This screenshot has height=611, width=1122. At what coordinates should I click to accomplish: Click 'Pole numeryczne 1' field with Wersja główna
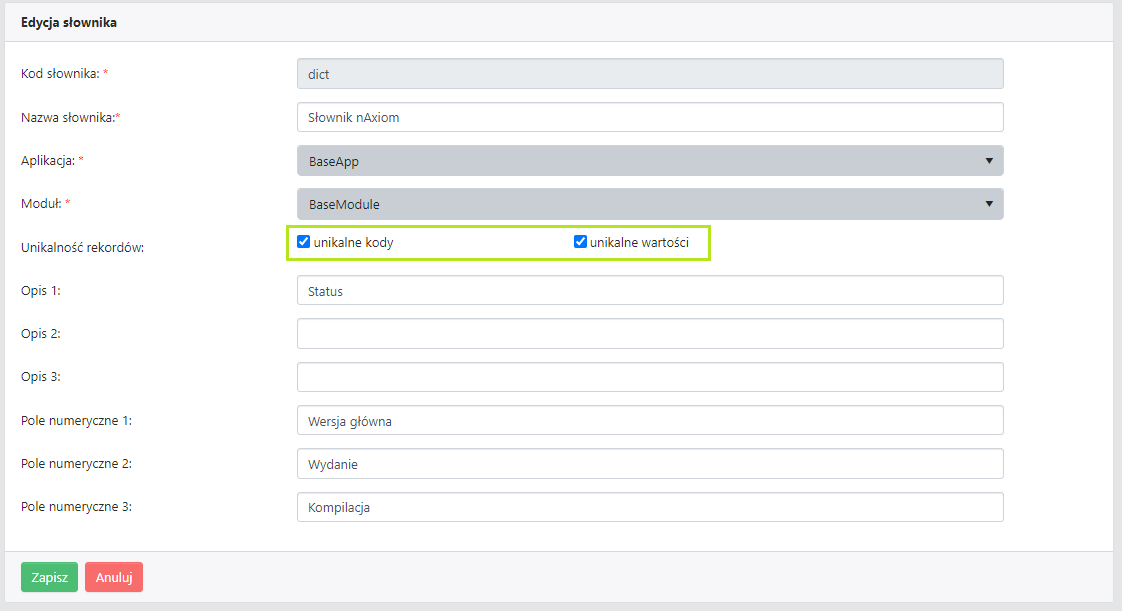click(650, 421)
